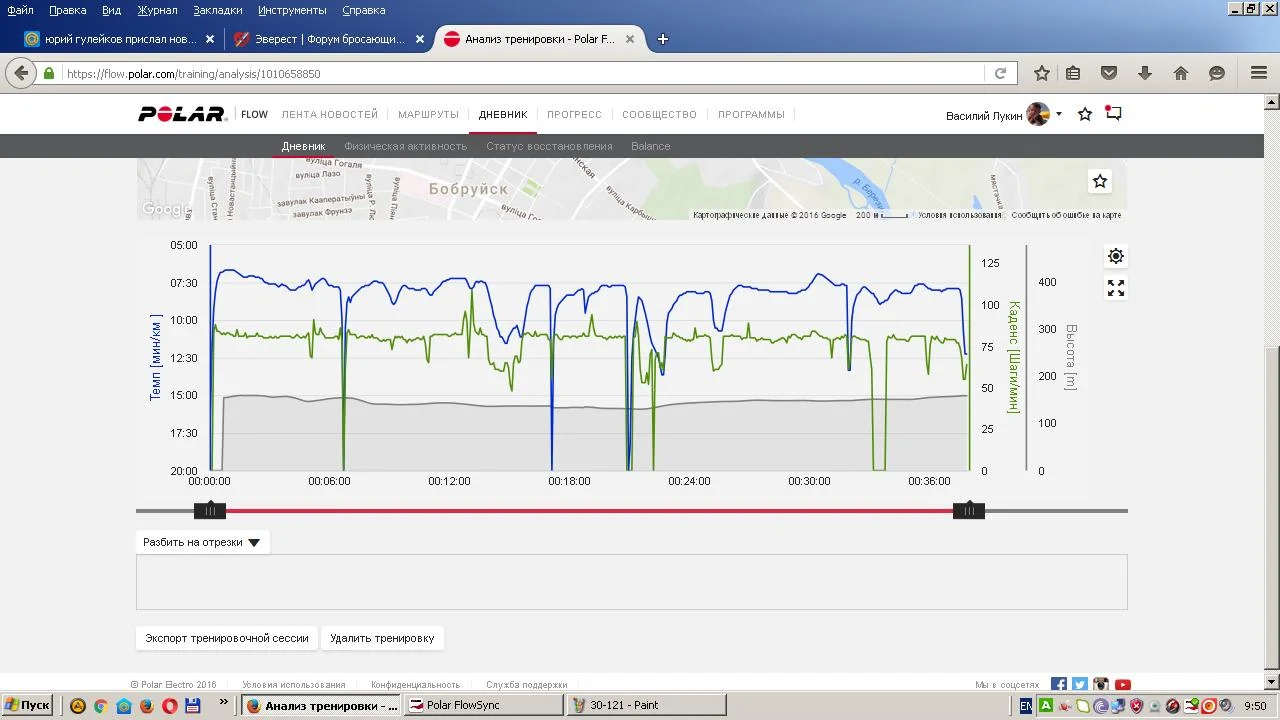Bookmark this page with Firefox star
Screen dimensions: 1280x720
coord(1042,73)
